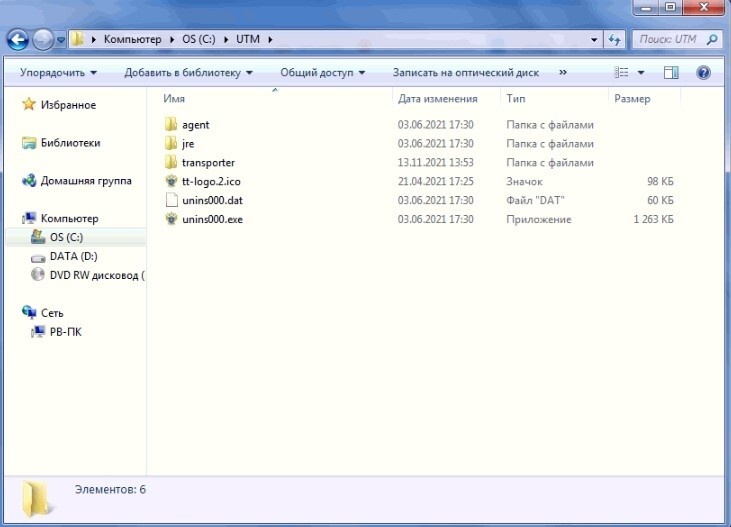
Task: Select the unins000.dat file icon
Action: pyautogui.click(x=172, y=200)
